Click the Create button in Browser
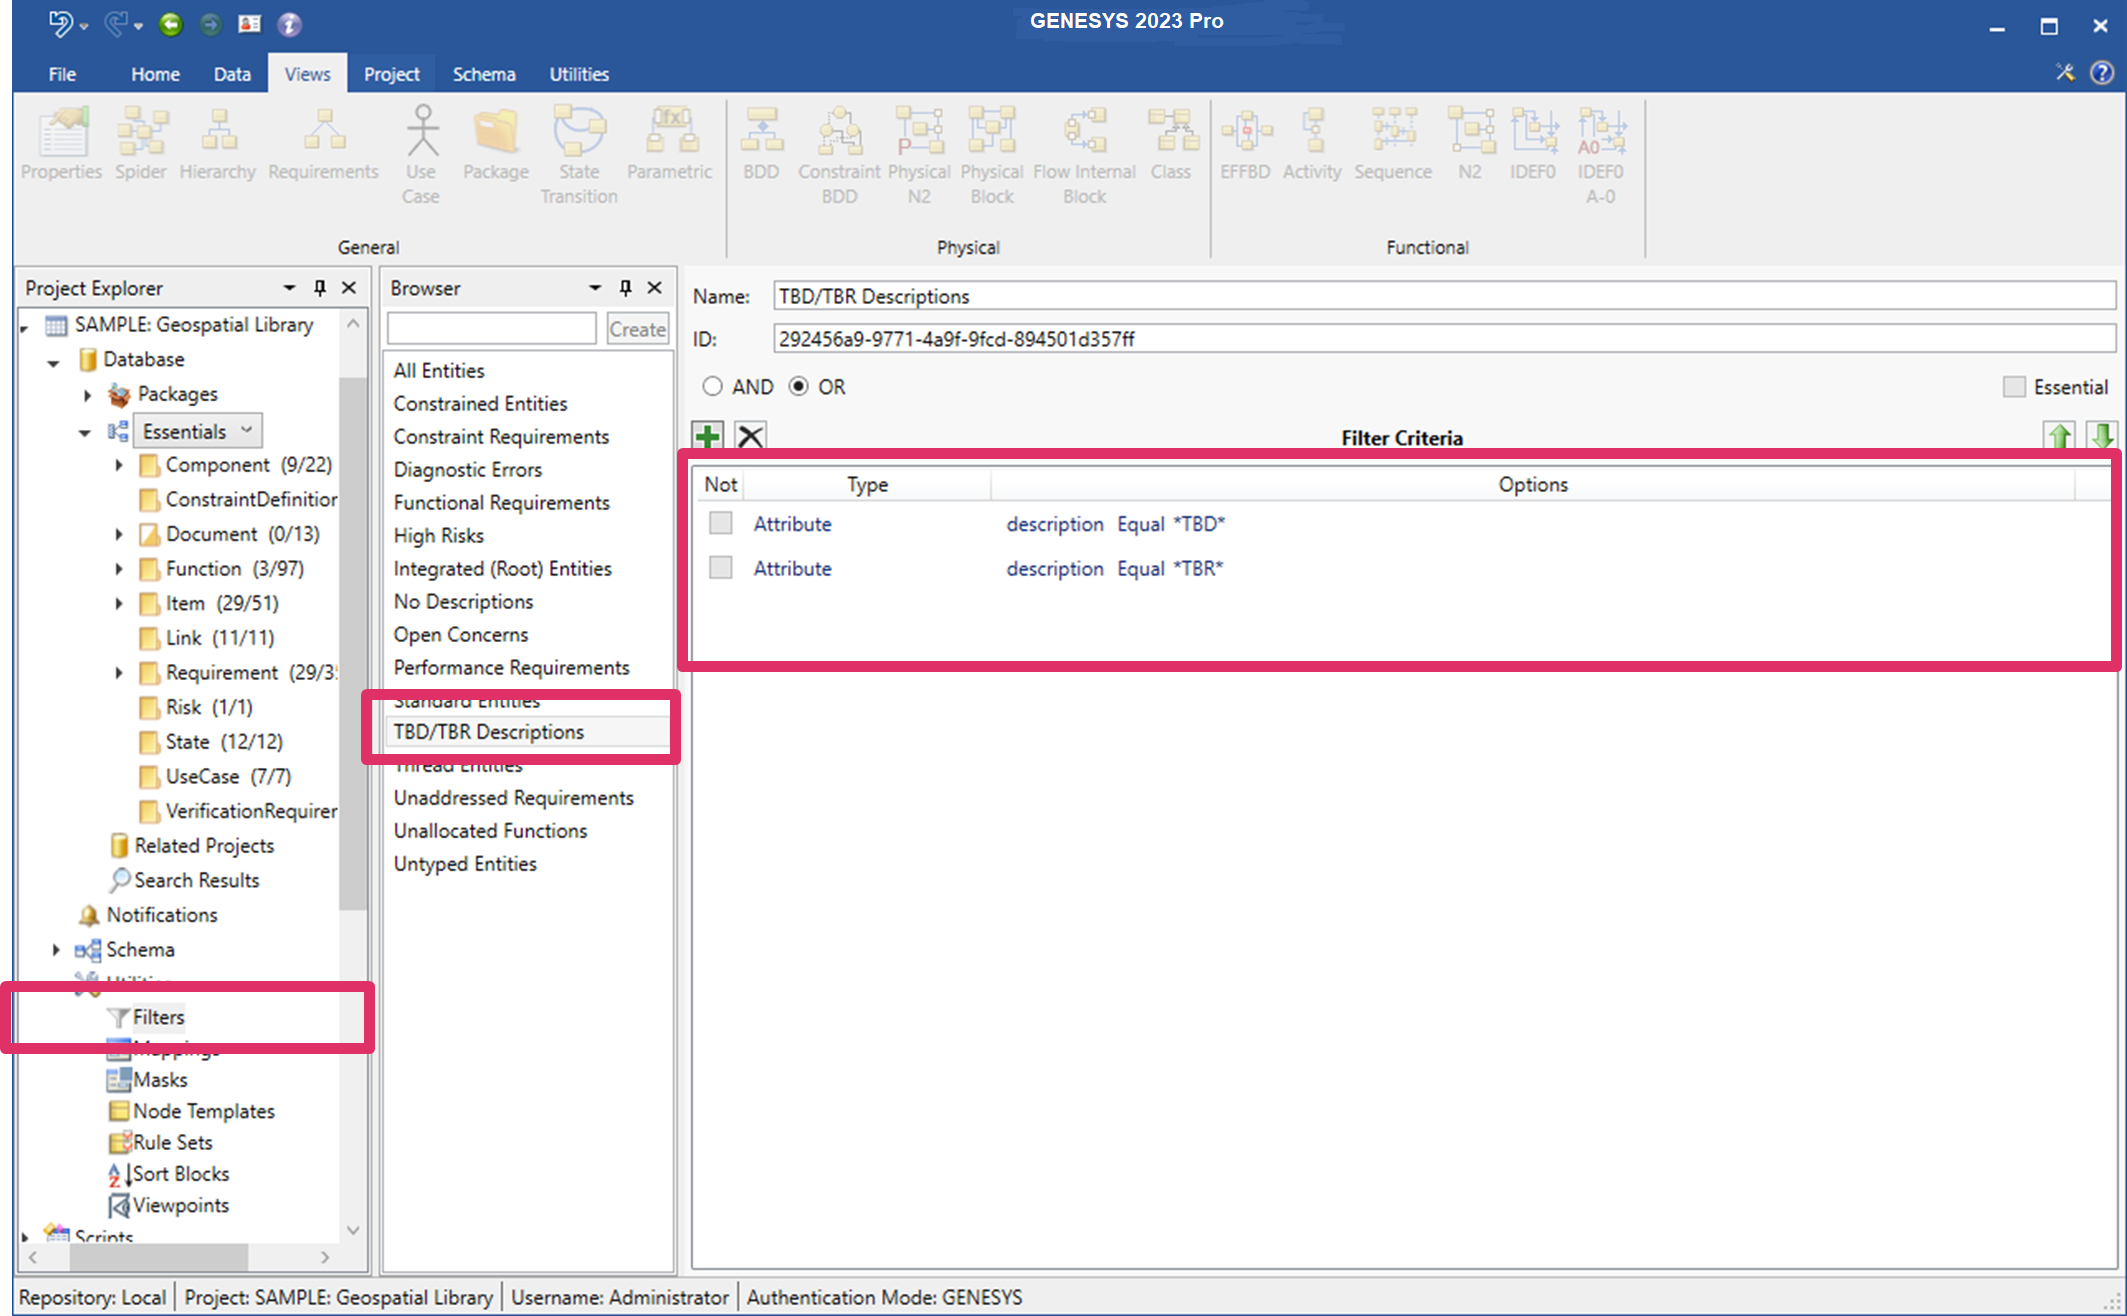This screenshot has height=1316, width=2127. pyautogui.click(x=637, y=329)
